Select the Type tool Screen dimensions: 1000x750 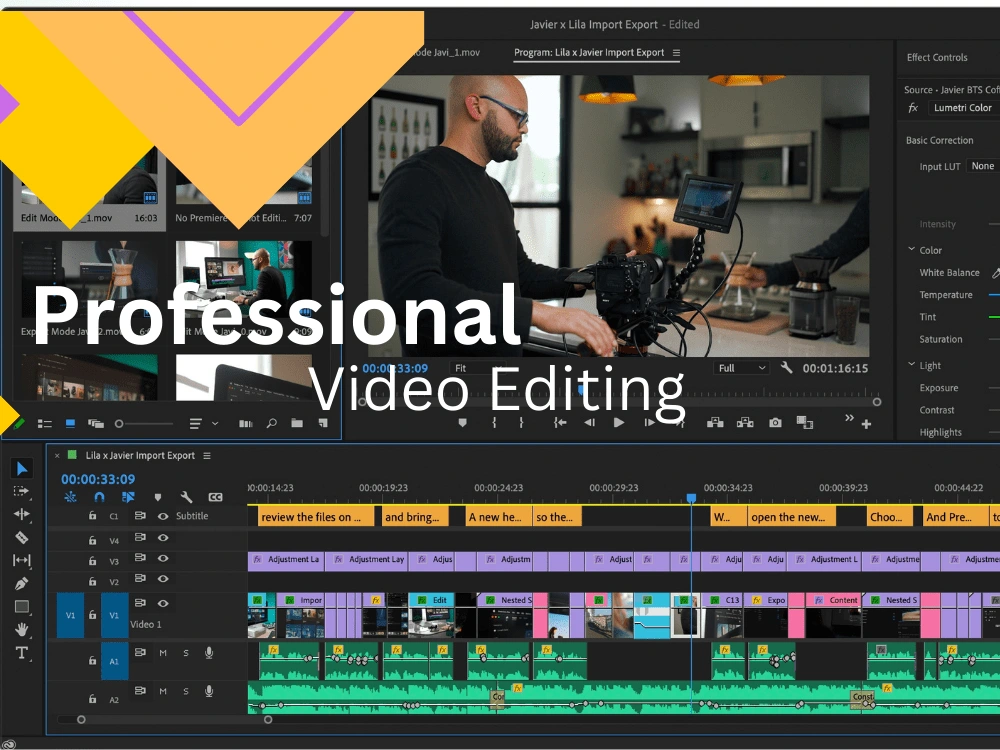(x=22, y=652)
